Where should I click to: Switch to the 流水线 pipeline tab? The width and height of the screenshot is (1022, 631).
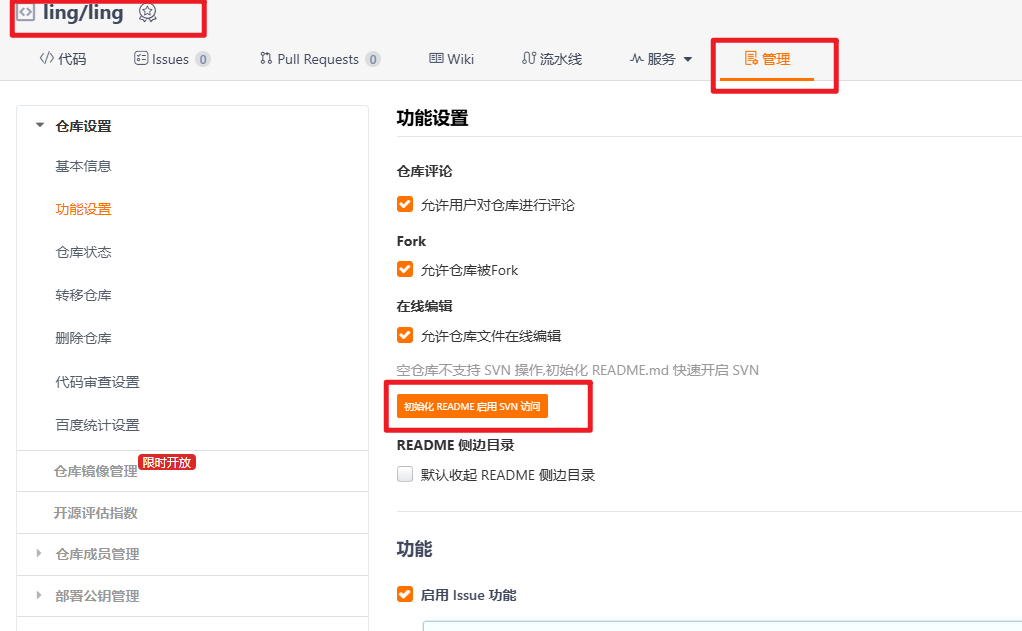552,59
